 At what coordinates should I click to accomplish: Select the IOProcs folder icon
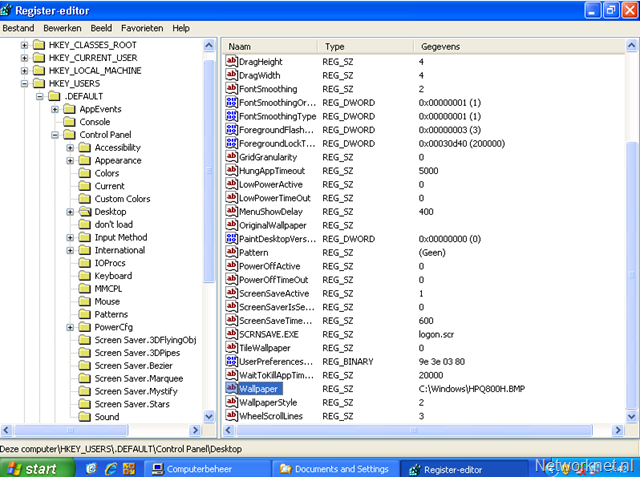click(x=84, y=263)
